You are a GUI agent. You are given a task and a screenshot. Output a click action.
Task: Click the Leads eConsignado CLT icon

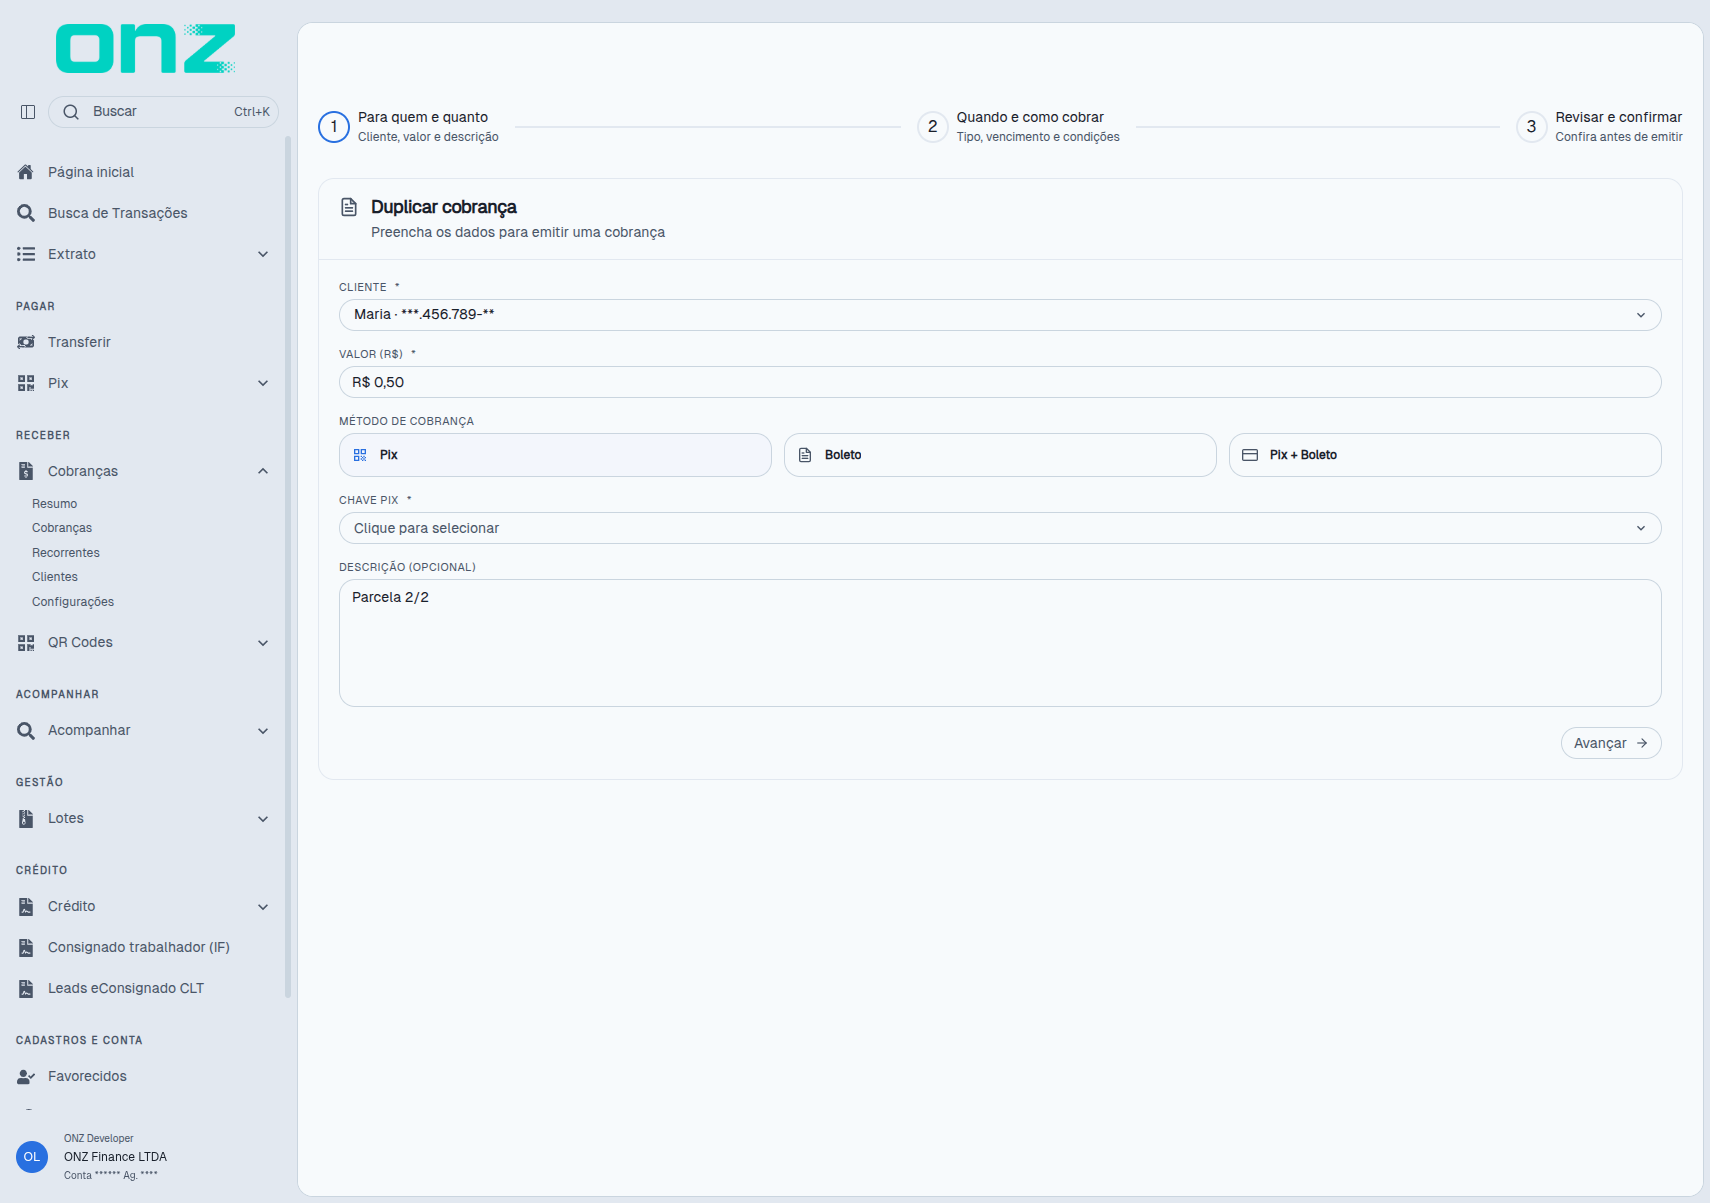(26, 988)
